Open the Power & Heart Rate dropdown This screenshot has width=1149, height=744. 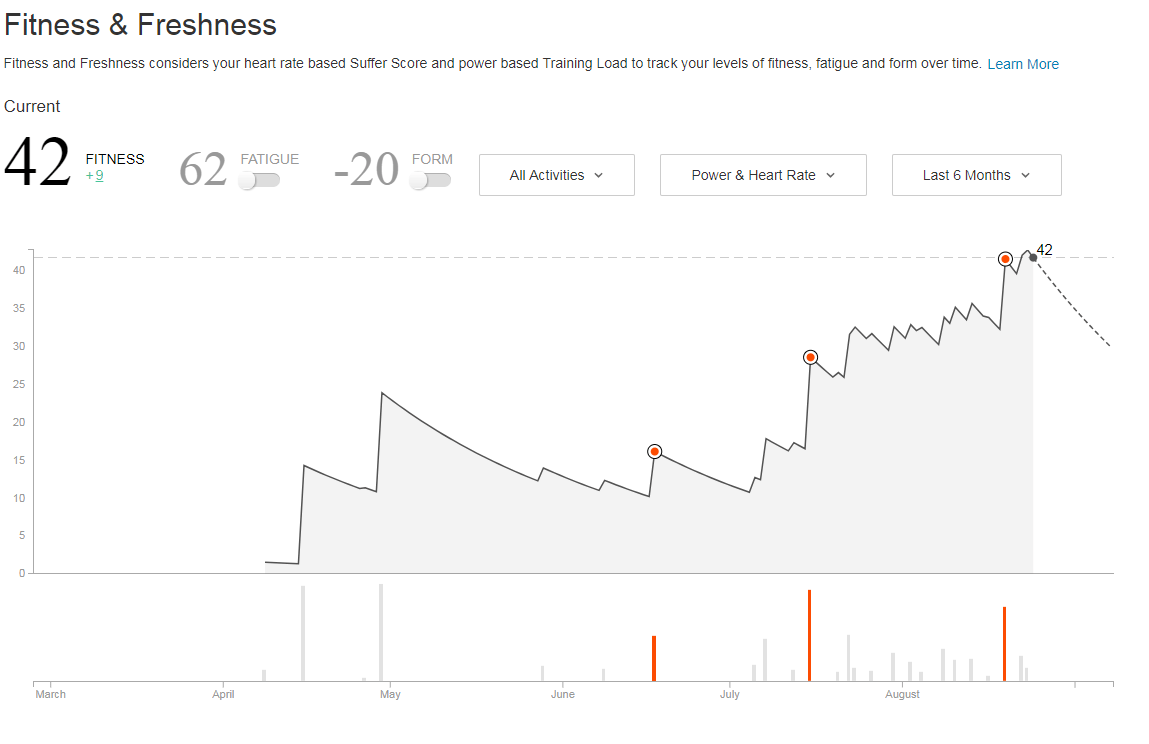pyautogui.click(x=763, y=175)
